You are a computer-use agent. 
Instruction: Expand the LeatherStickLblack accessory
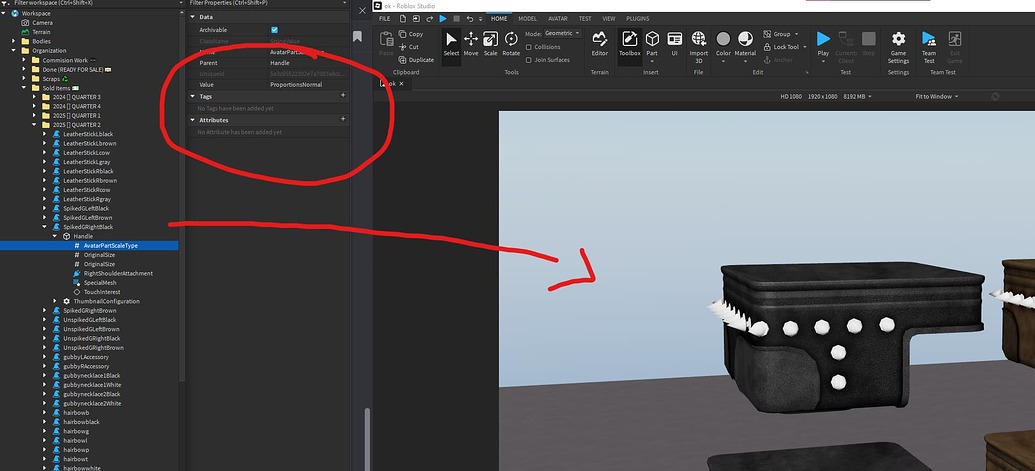[45, 134]
